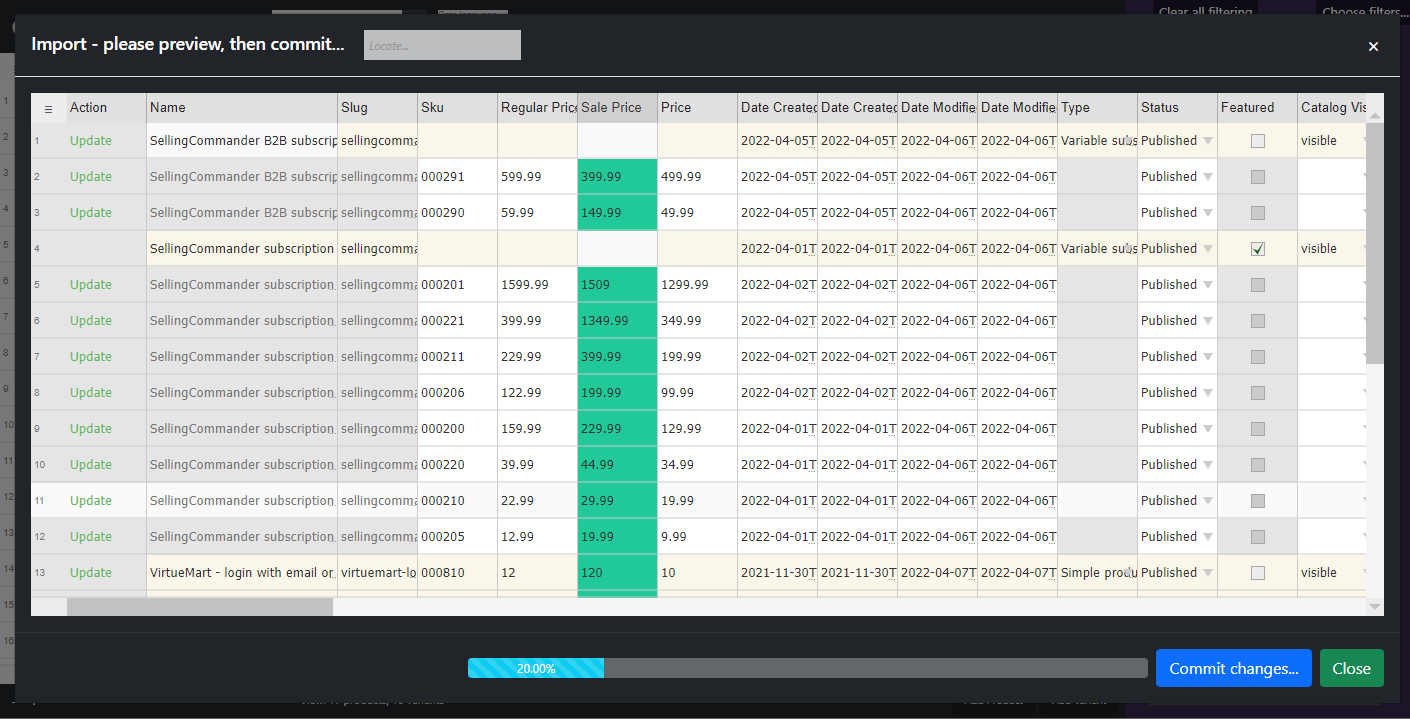Click the hamburger menu icon in the table header corner
The width and height of the screenshot is (1410, 719).
coord(47,107)
